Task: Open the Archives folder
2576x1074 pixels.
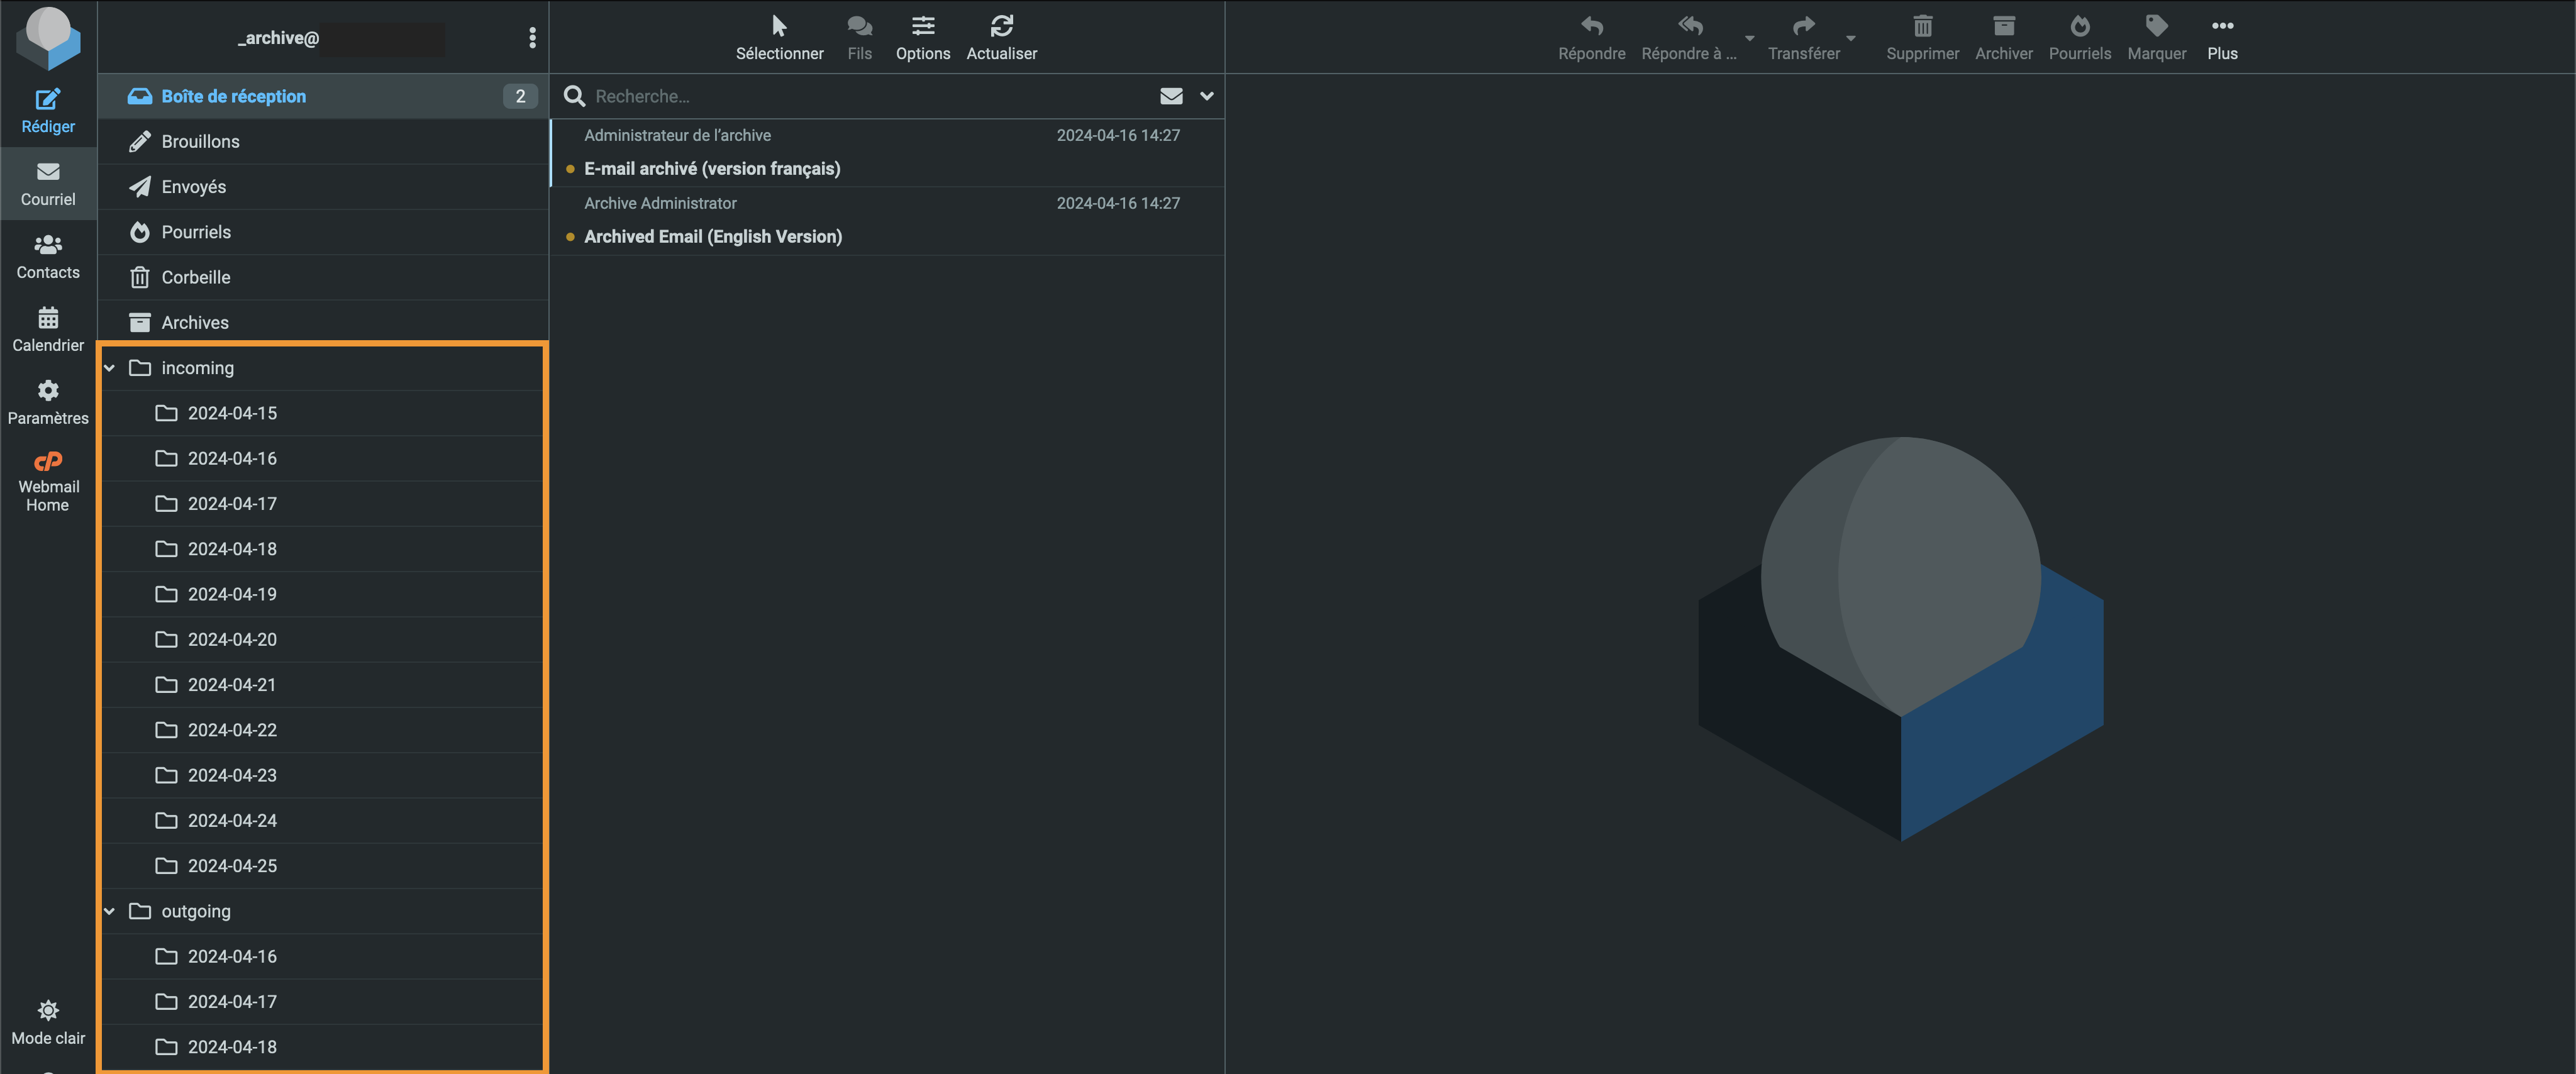Action: [323, 322]
